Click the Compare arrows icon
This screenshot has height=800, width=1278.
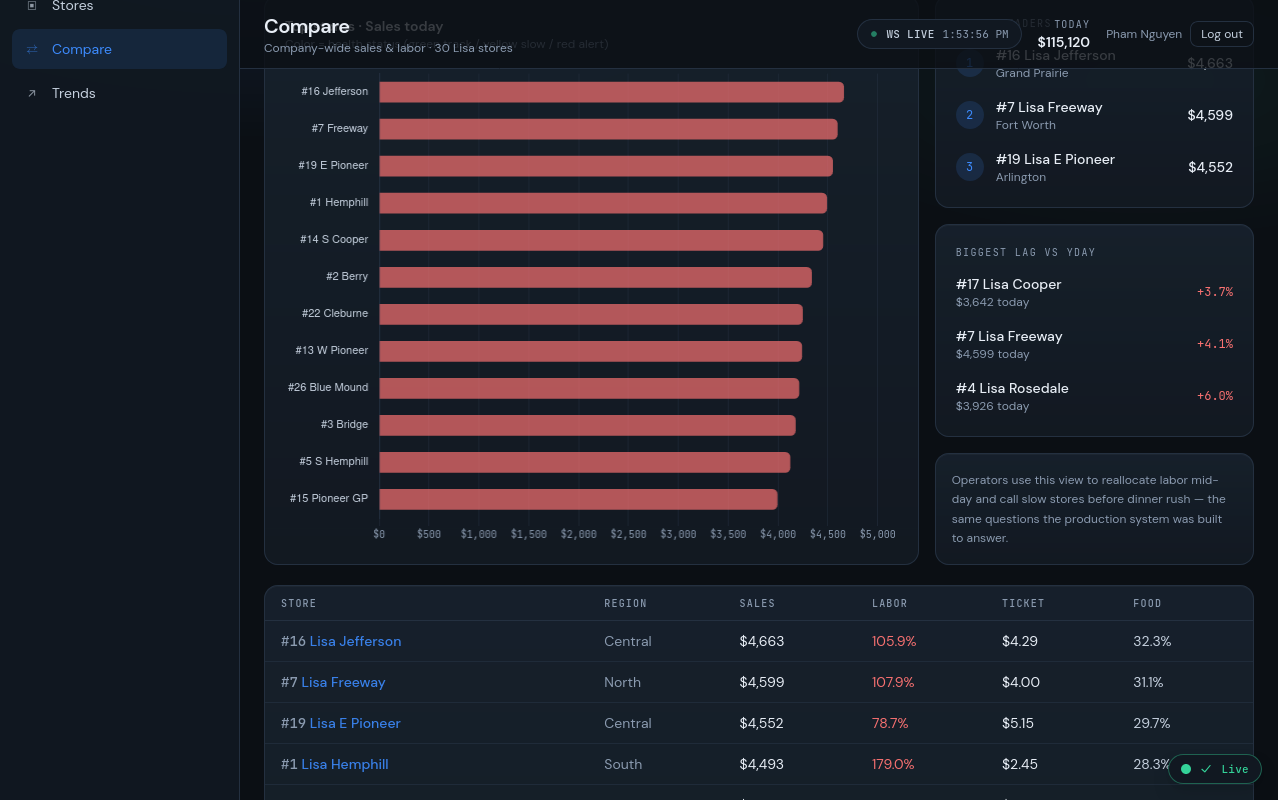point(32,49)
